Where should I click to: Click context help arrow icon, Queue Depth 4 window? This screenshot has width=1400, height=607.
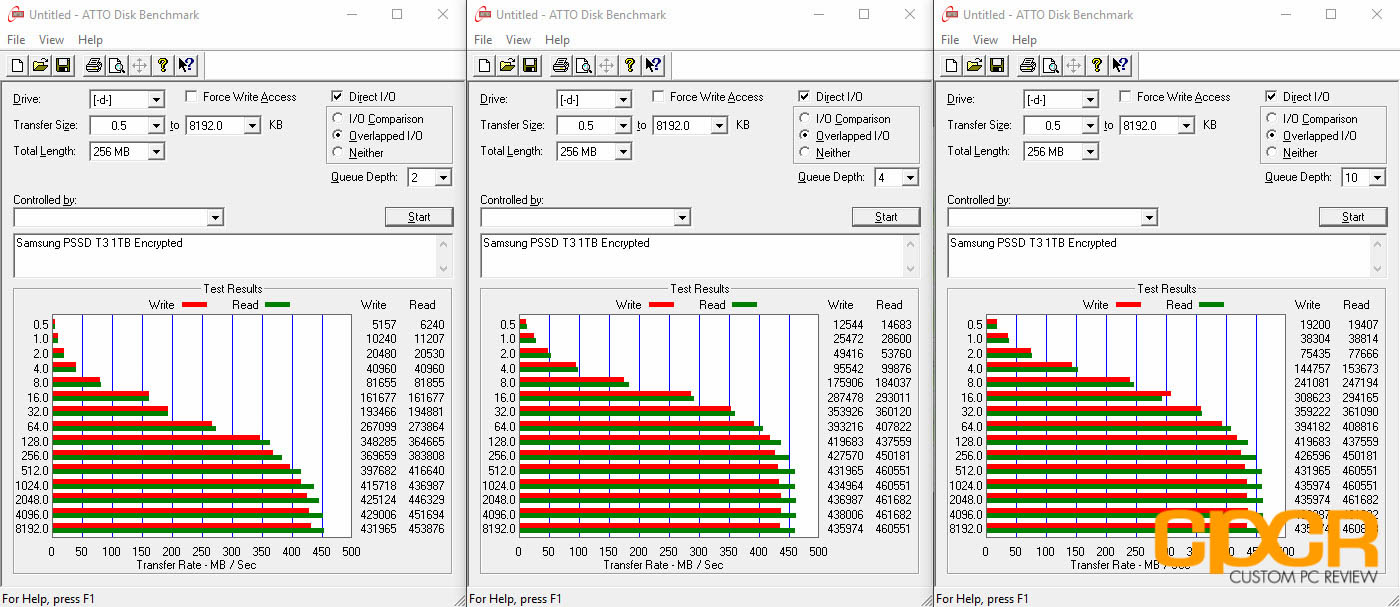[653, 66]
